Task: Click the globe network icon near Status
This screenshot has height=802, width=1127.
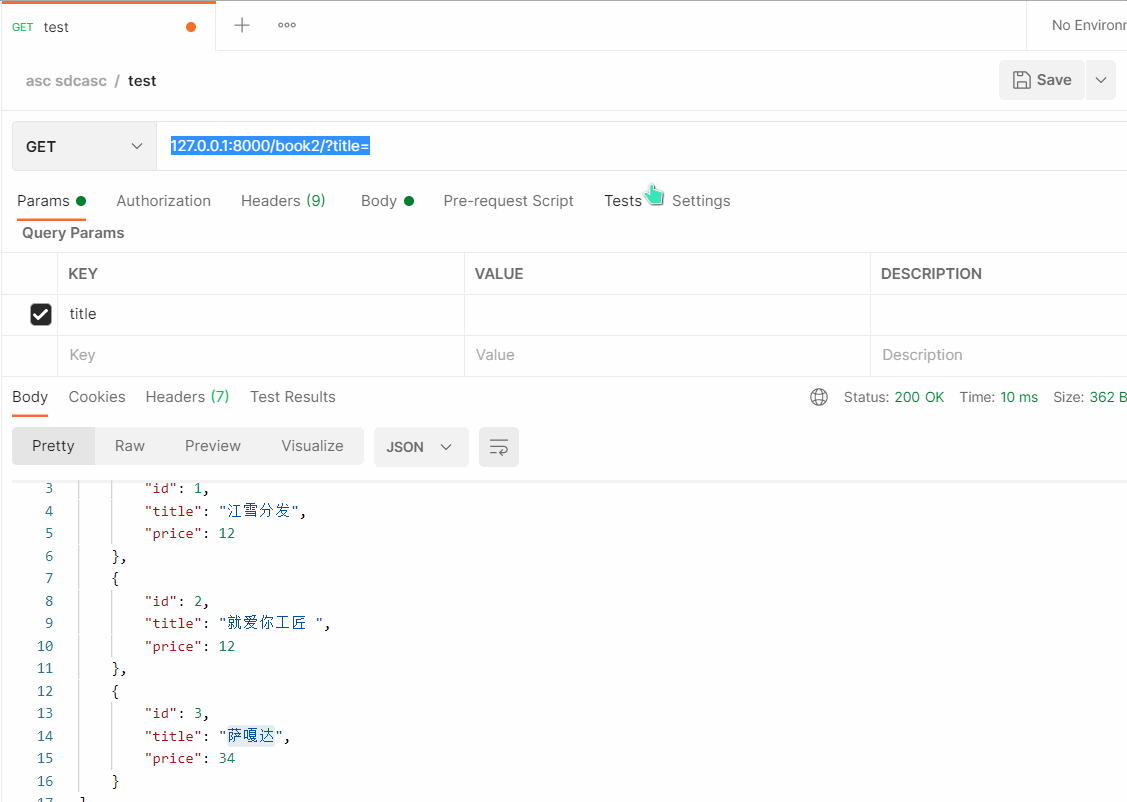Action: 819,397
